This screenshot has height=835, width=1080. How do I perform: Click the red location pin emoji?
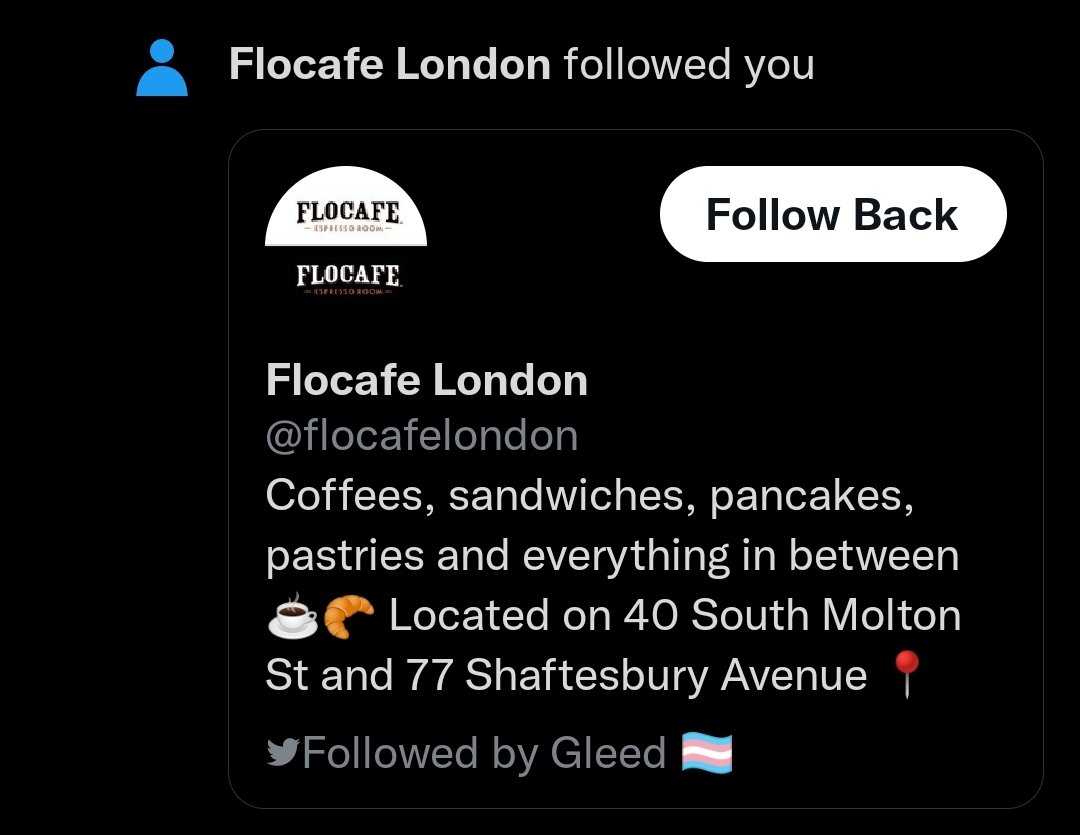pos(904,675)
